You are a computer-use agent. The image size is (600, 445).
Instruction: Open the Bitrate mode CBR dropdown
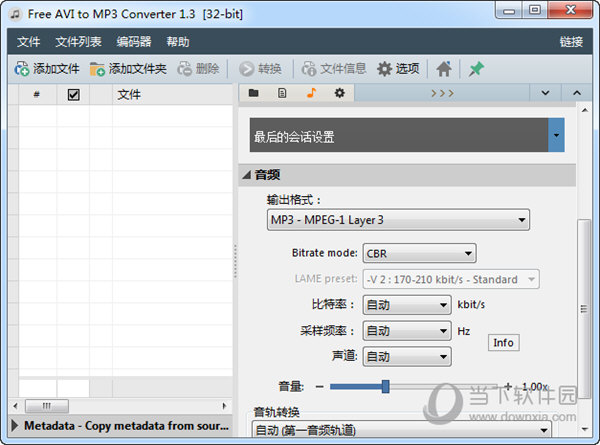(x=419, y=253)
